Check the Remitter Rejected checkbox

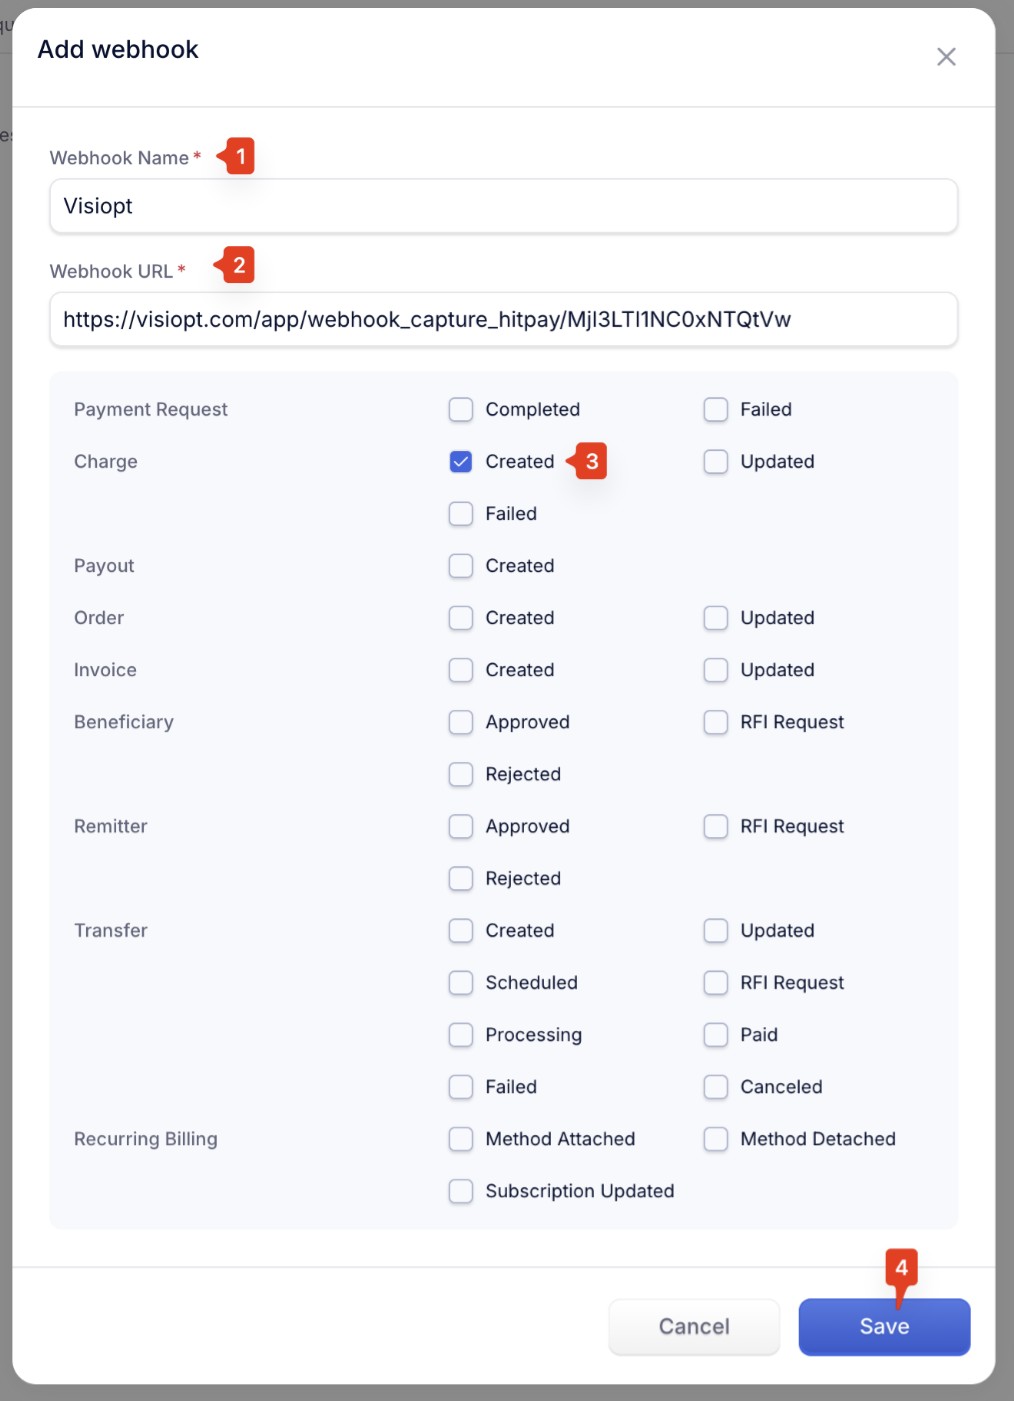461,878
